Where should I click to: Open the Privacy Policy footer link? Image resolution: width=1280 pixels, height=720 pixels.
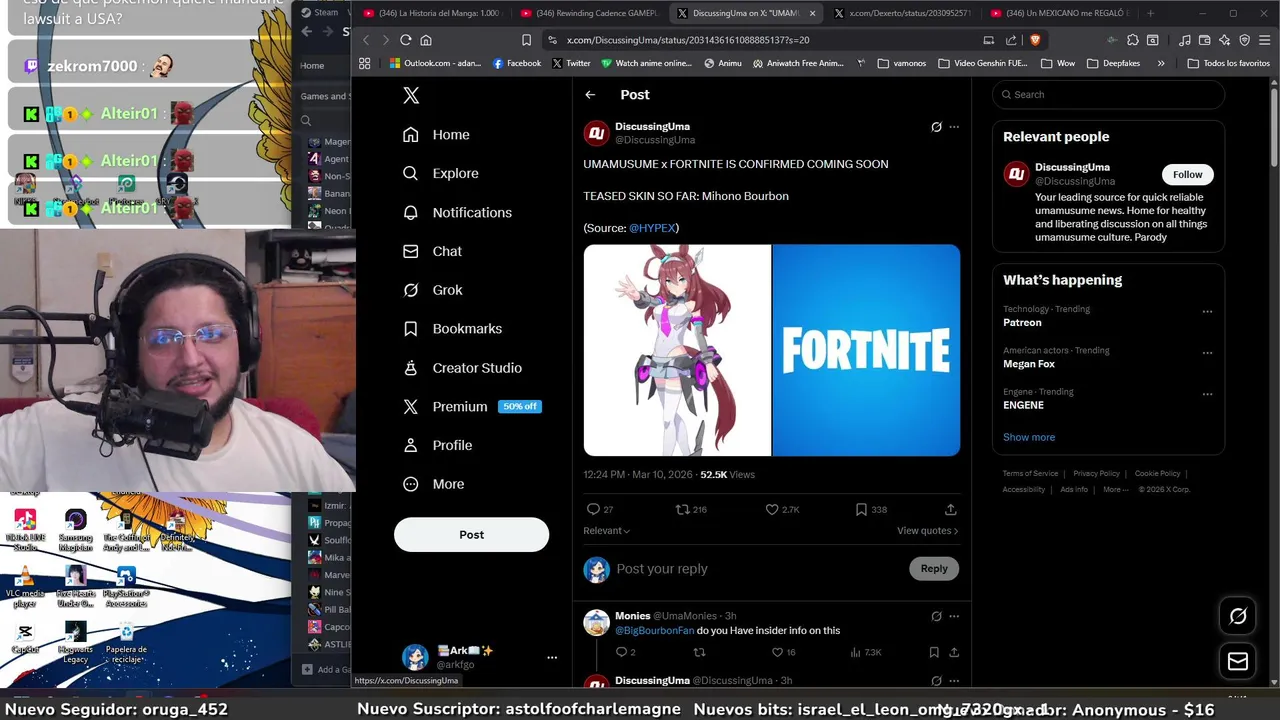tap(1096, 474)
